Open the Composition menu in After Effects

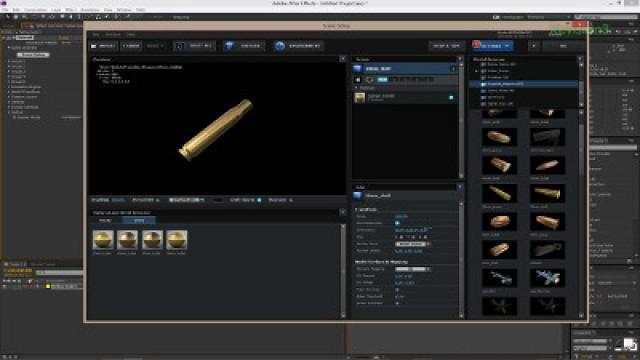[36, 9]
